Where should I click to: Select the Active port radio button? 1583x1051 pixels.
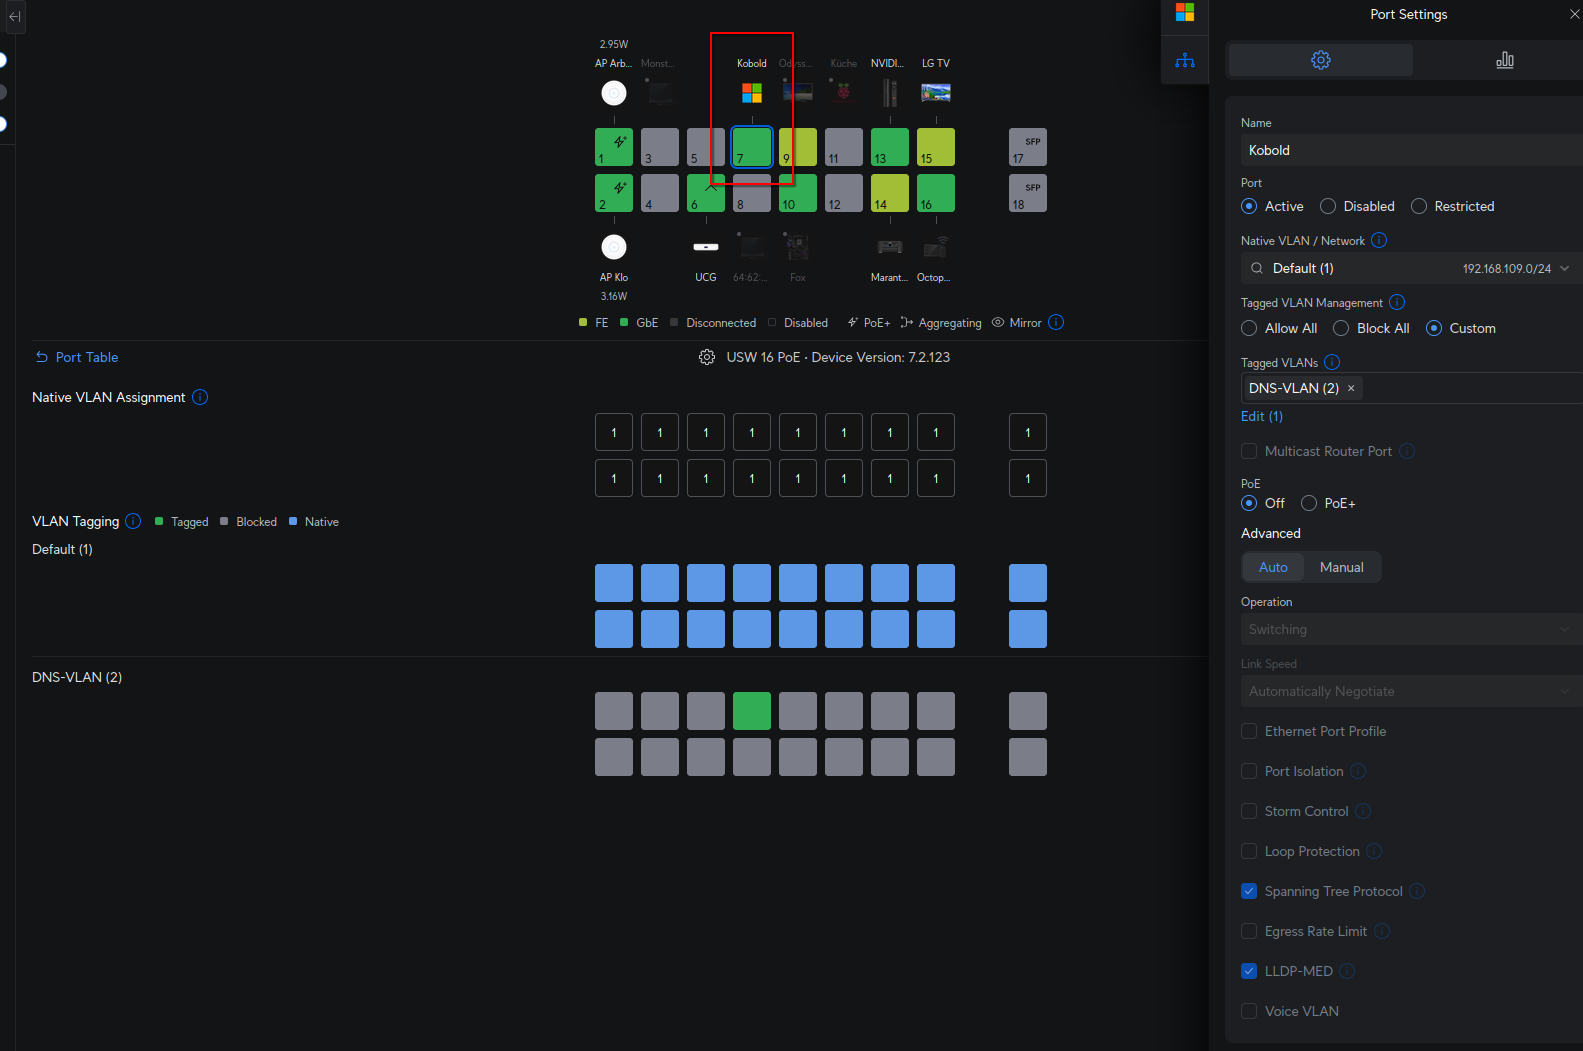(x=1249, y=206)
